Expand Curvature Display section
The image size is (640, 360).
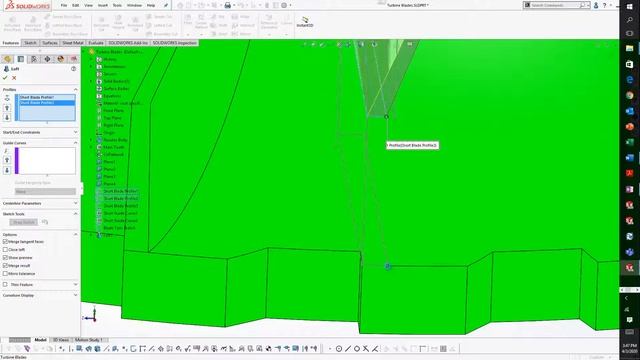tap(76, 295)
